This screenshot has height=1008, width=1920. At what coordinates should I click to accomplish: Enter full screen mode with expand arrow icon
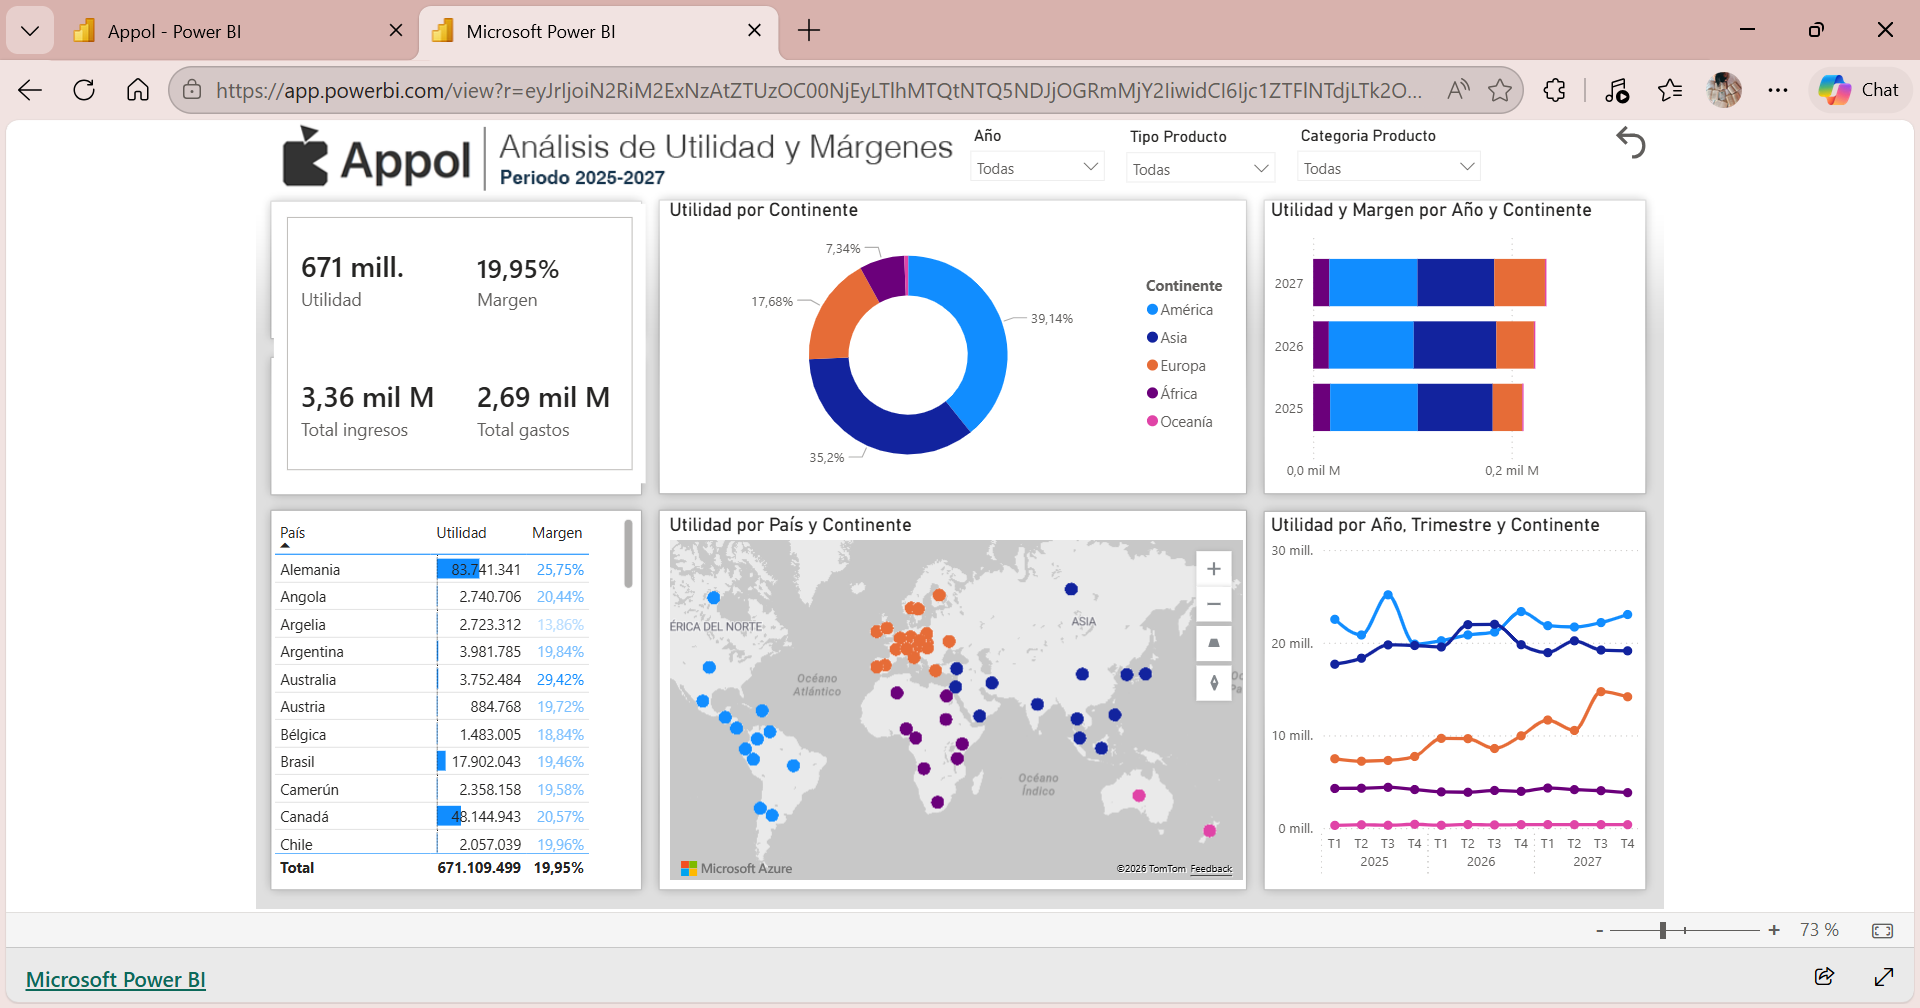(1884, 976)
